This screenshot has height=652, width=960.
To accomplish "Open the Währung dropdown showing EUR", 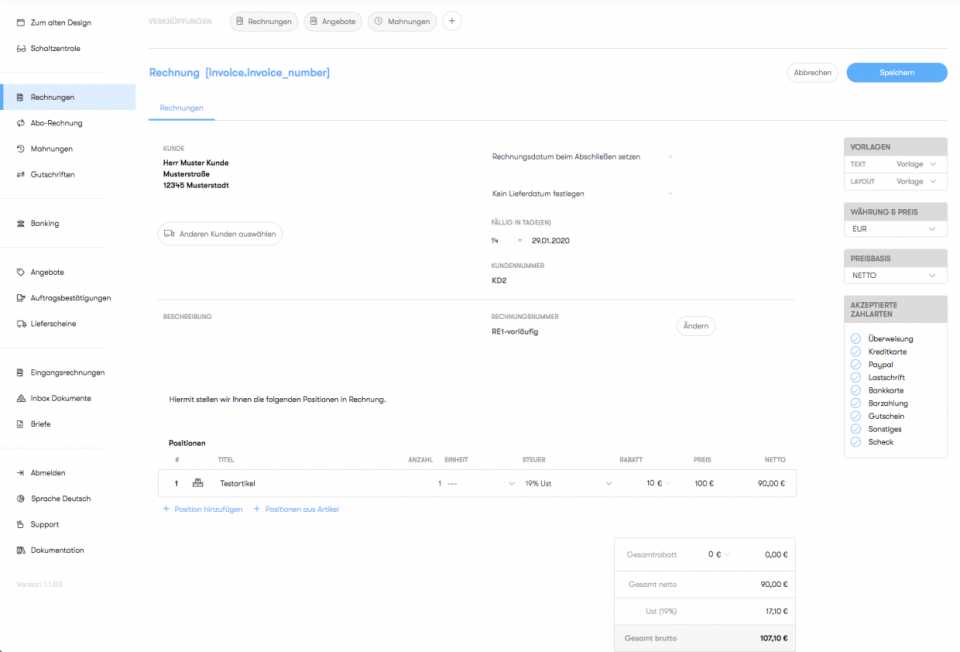I will click(x=893, y=228).
